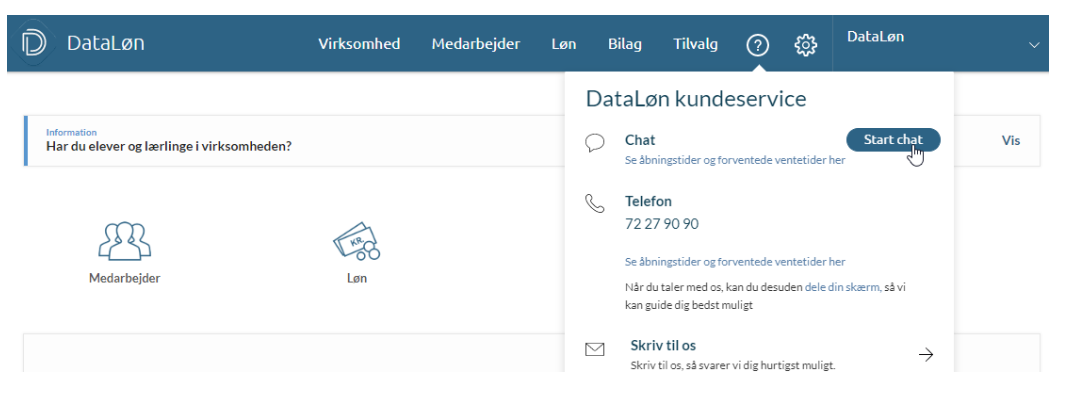Open telephone opening hours link
Viewport: 1087px width, 412px height.
coord(734,262)
